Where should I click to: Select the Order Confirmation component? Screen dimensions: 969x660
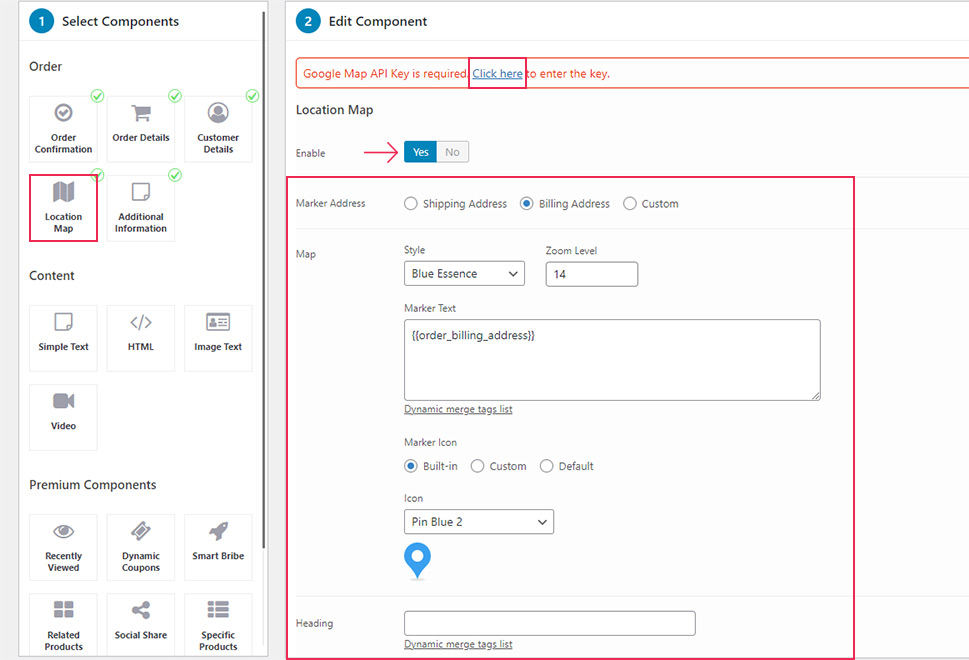pos(63,129)
